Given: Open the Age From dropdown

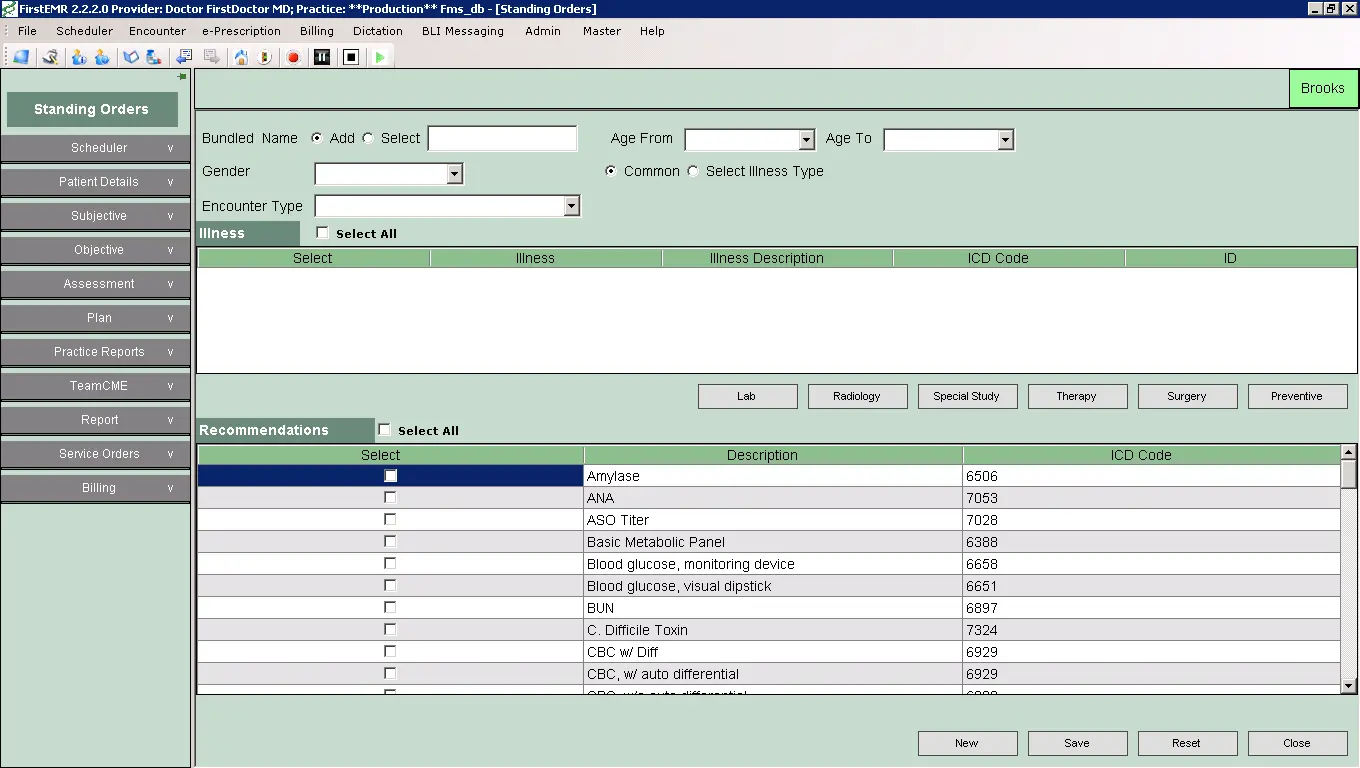Looking at the screenshot, I should point(806,139).
